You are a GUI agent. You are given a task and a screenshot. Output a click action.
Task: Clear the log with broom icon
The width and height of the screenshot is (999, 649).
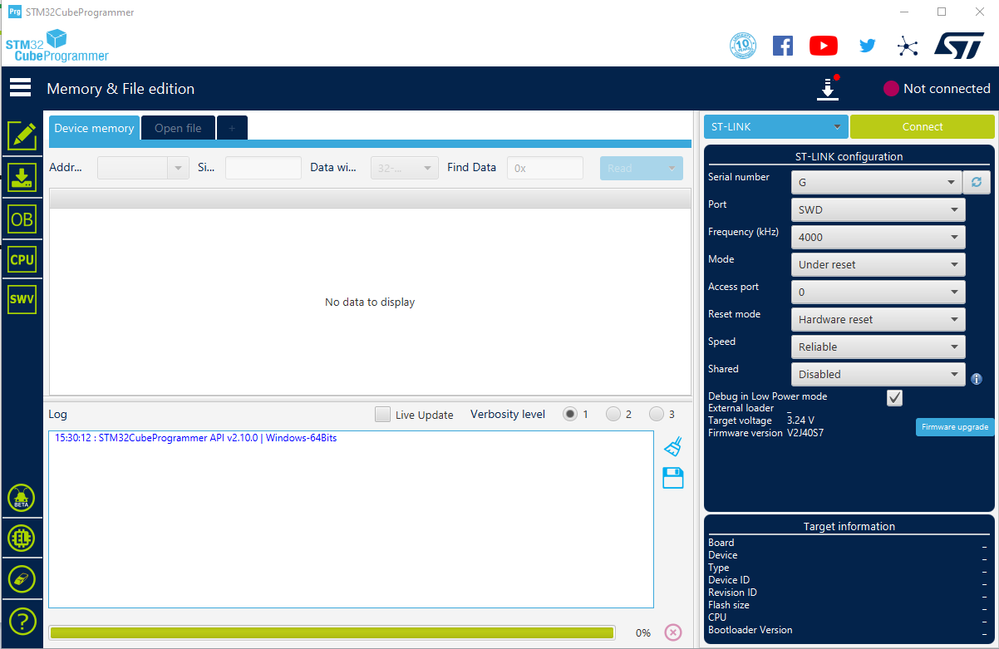click(x=673, y=446)
